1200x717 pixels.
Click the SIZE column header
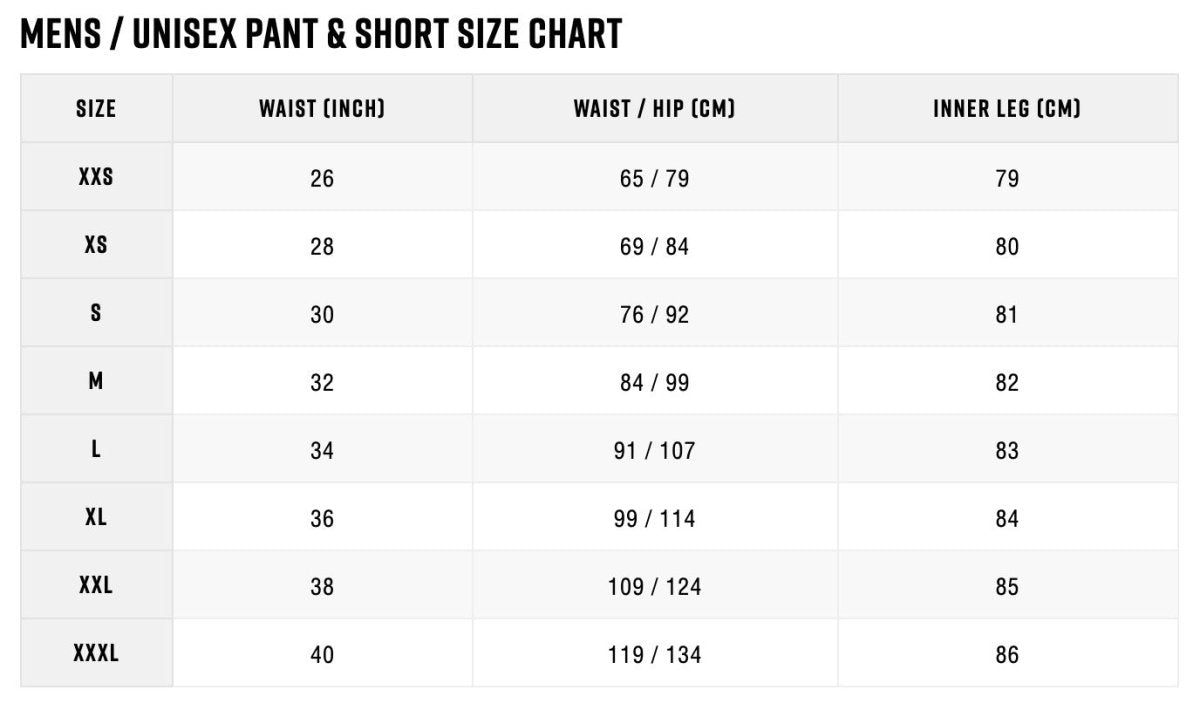tap(96, 108)
